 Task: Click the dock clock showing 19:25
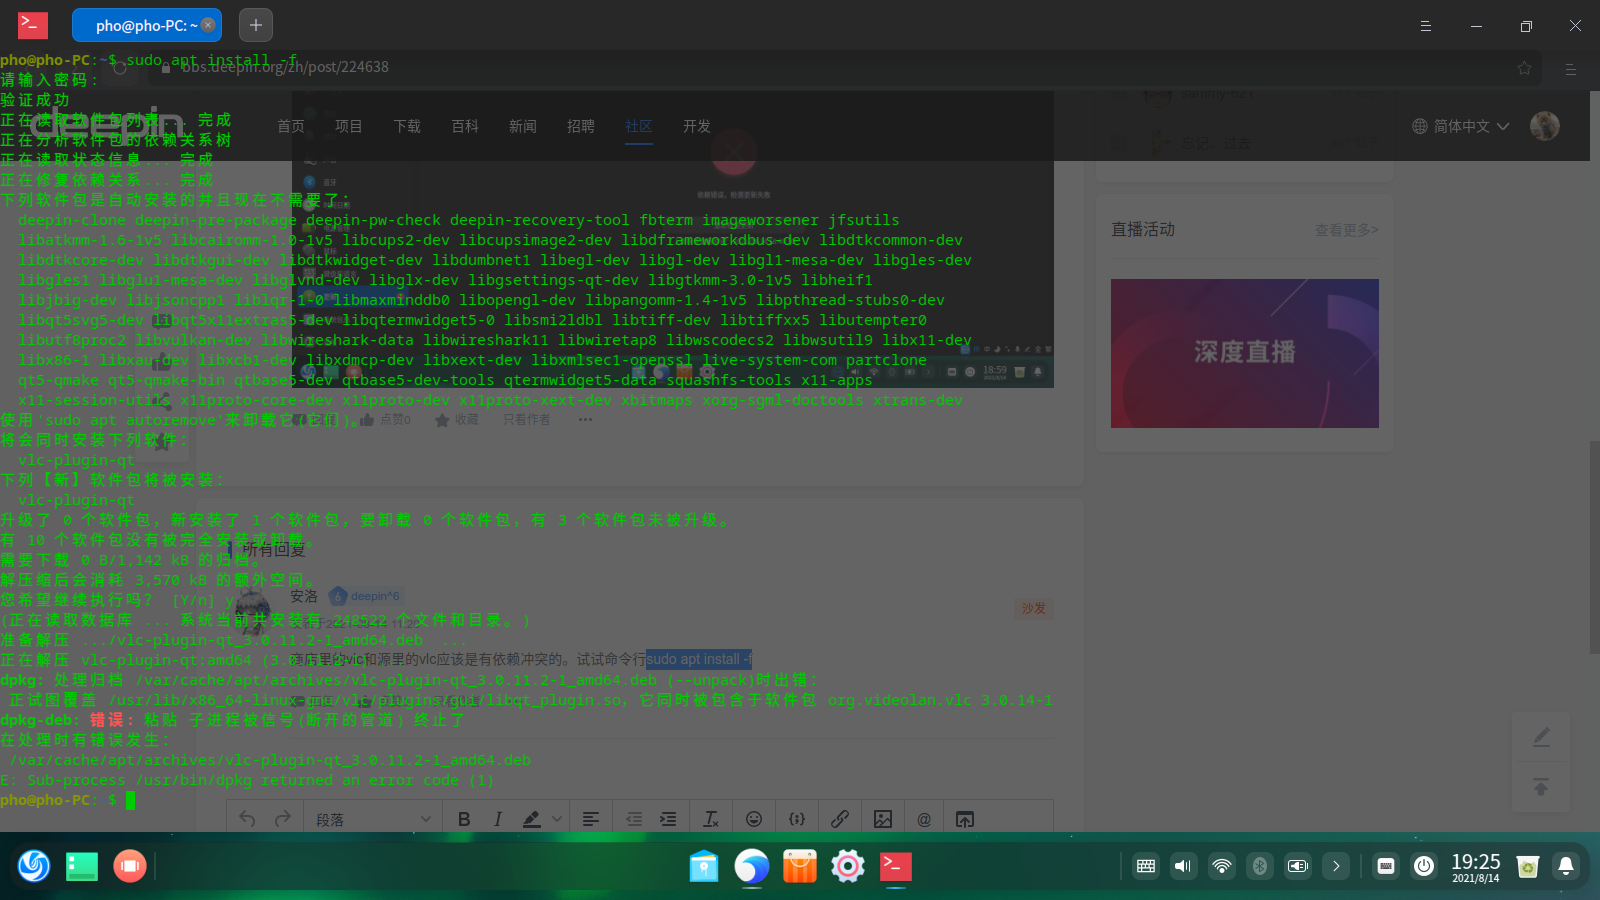click(x=1476, y=866)
